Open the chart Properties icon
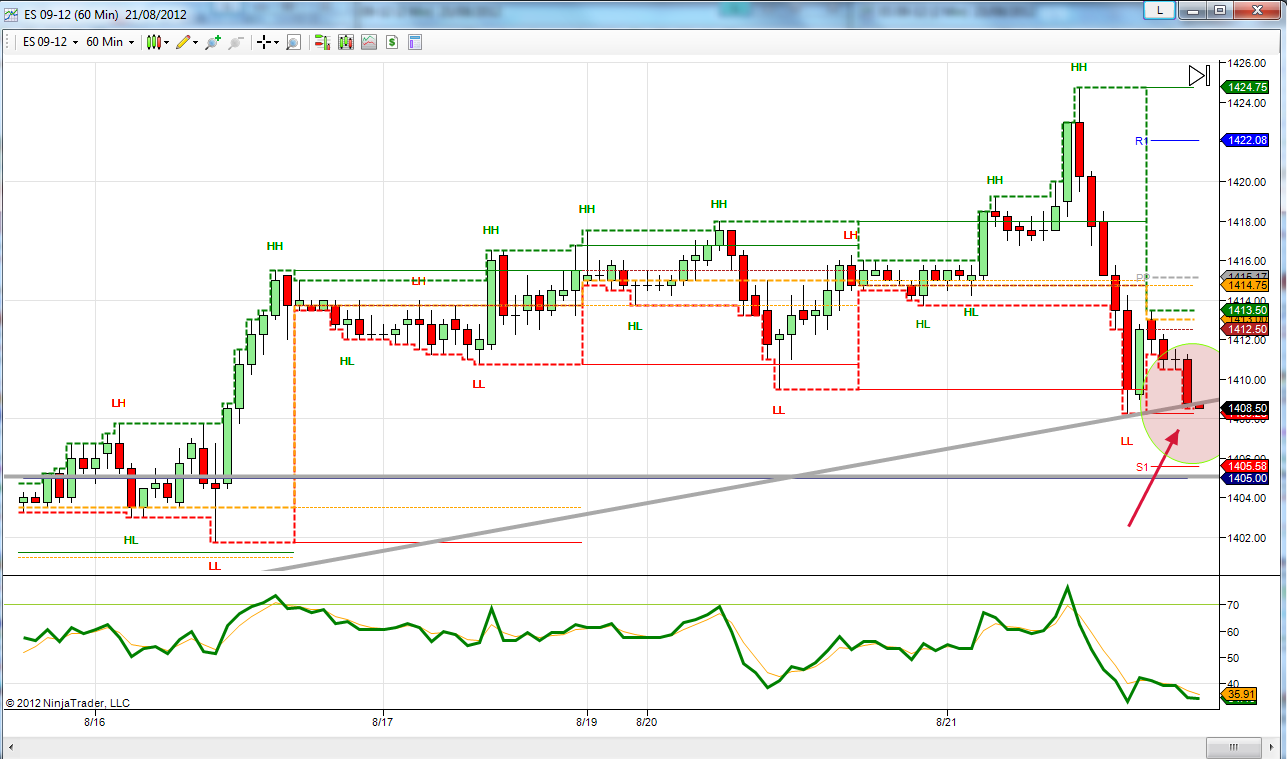Viewport: 1287px width, 759px height. (x=414, y=42)
